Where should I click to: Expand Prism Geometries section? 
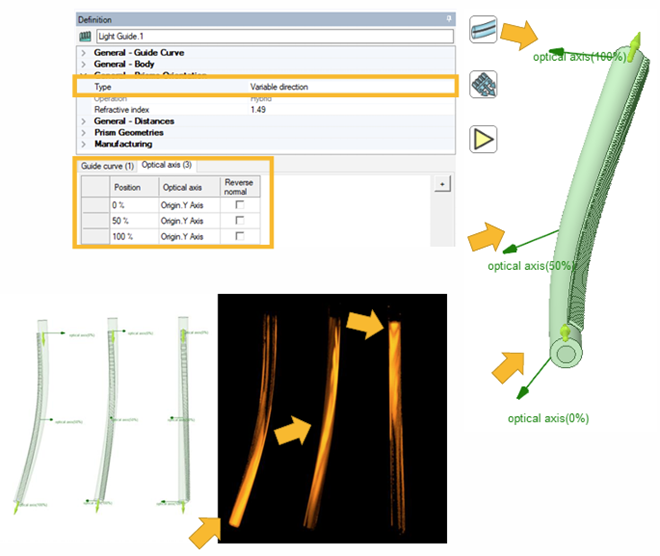point(84,133)
